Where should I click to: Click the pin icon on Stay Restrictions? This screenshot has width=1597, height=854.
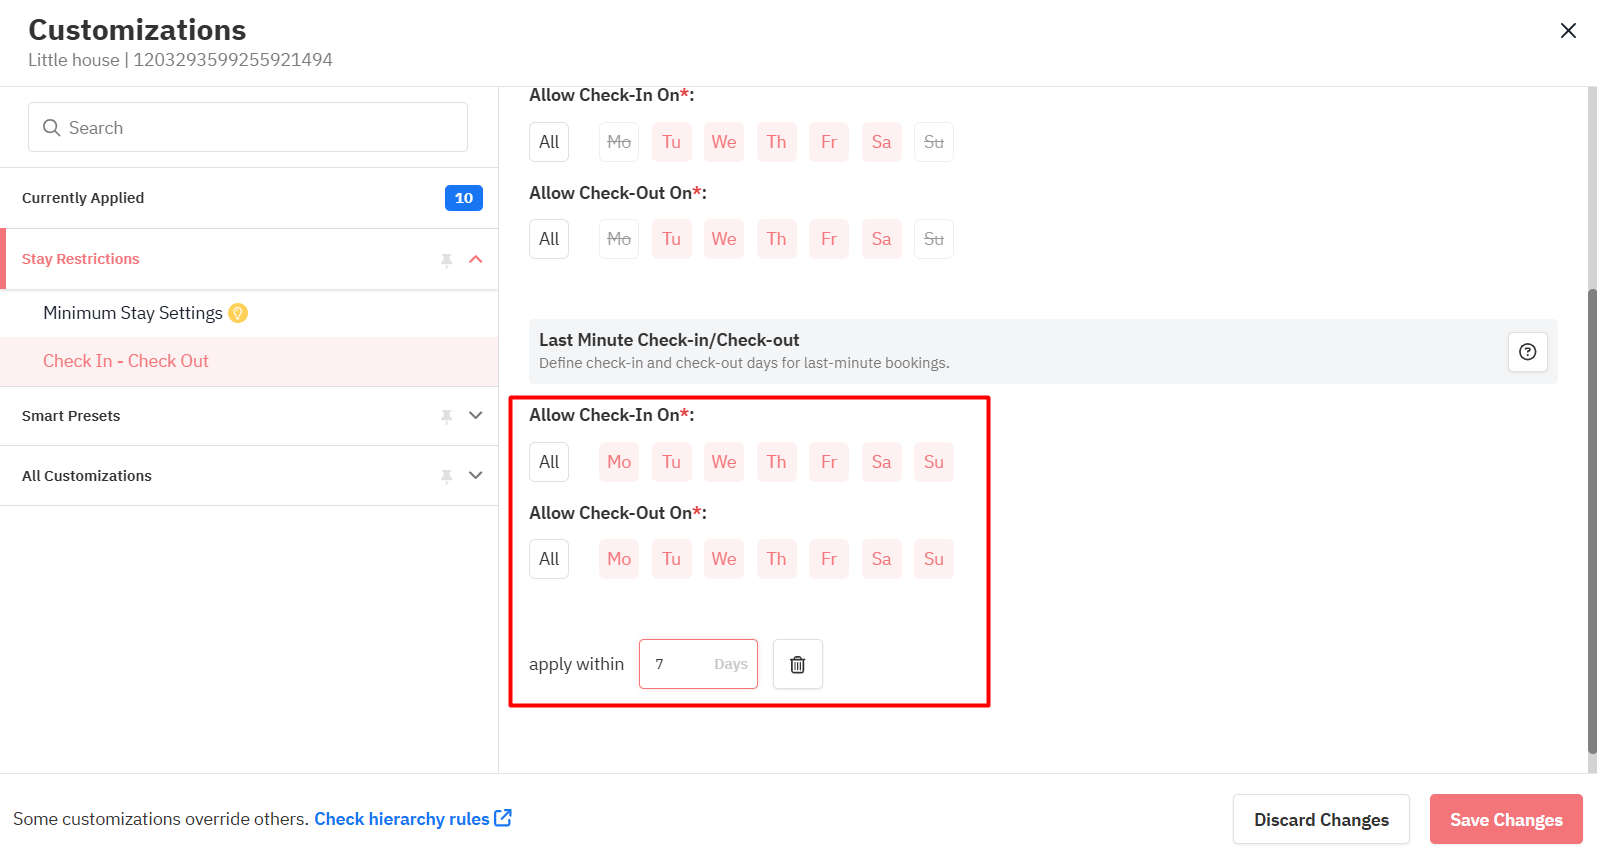pyautogui.click(x=446, y=260)
